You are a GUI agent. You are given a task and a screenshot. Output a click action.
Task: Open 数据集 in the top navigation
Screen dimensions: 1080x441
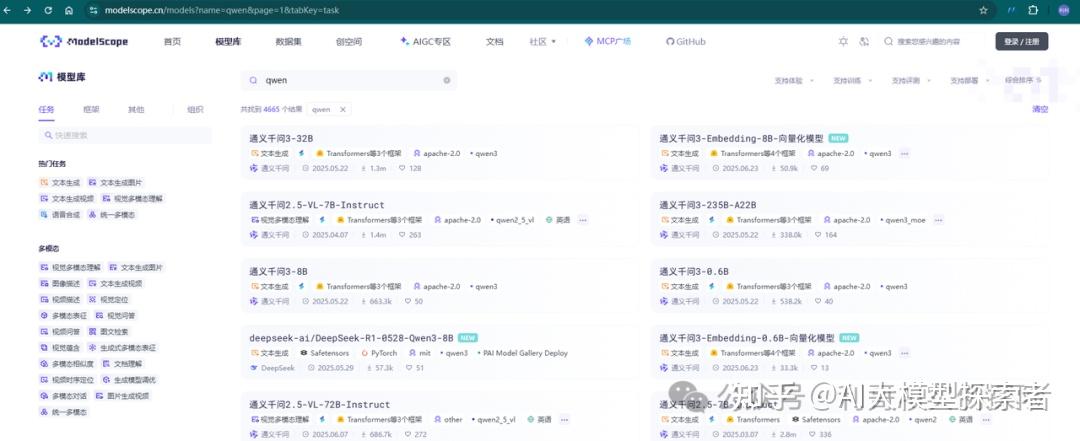pyautogui.click(x=289, y=41)
